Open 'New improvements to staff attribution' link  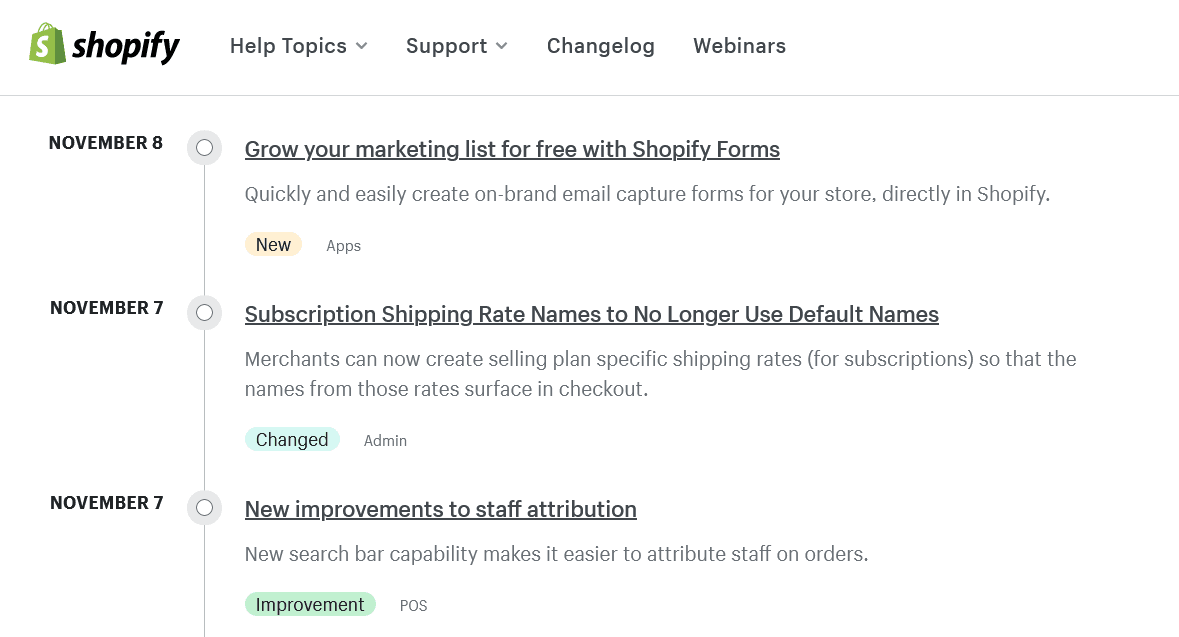pos(440,509)
